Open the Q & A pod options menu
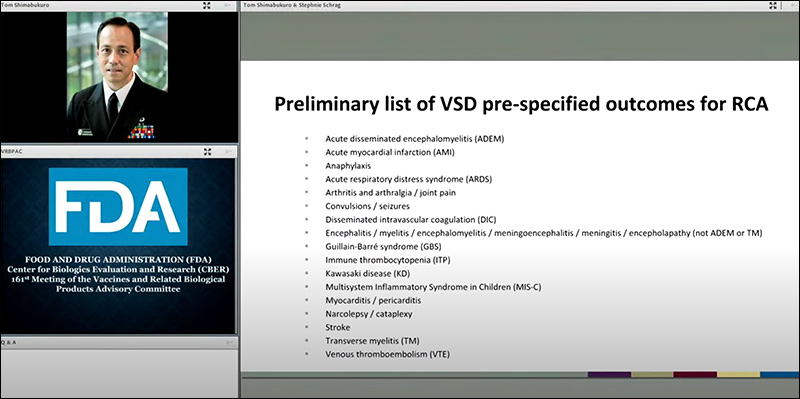Screen dimensions: 800x399 228,342
